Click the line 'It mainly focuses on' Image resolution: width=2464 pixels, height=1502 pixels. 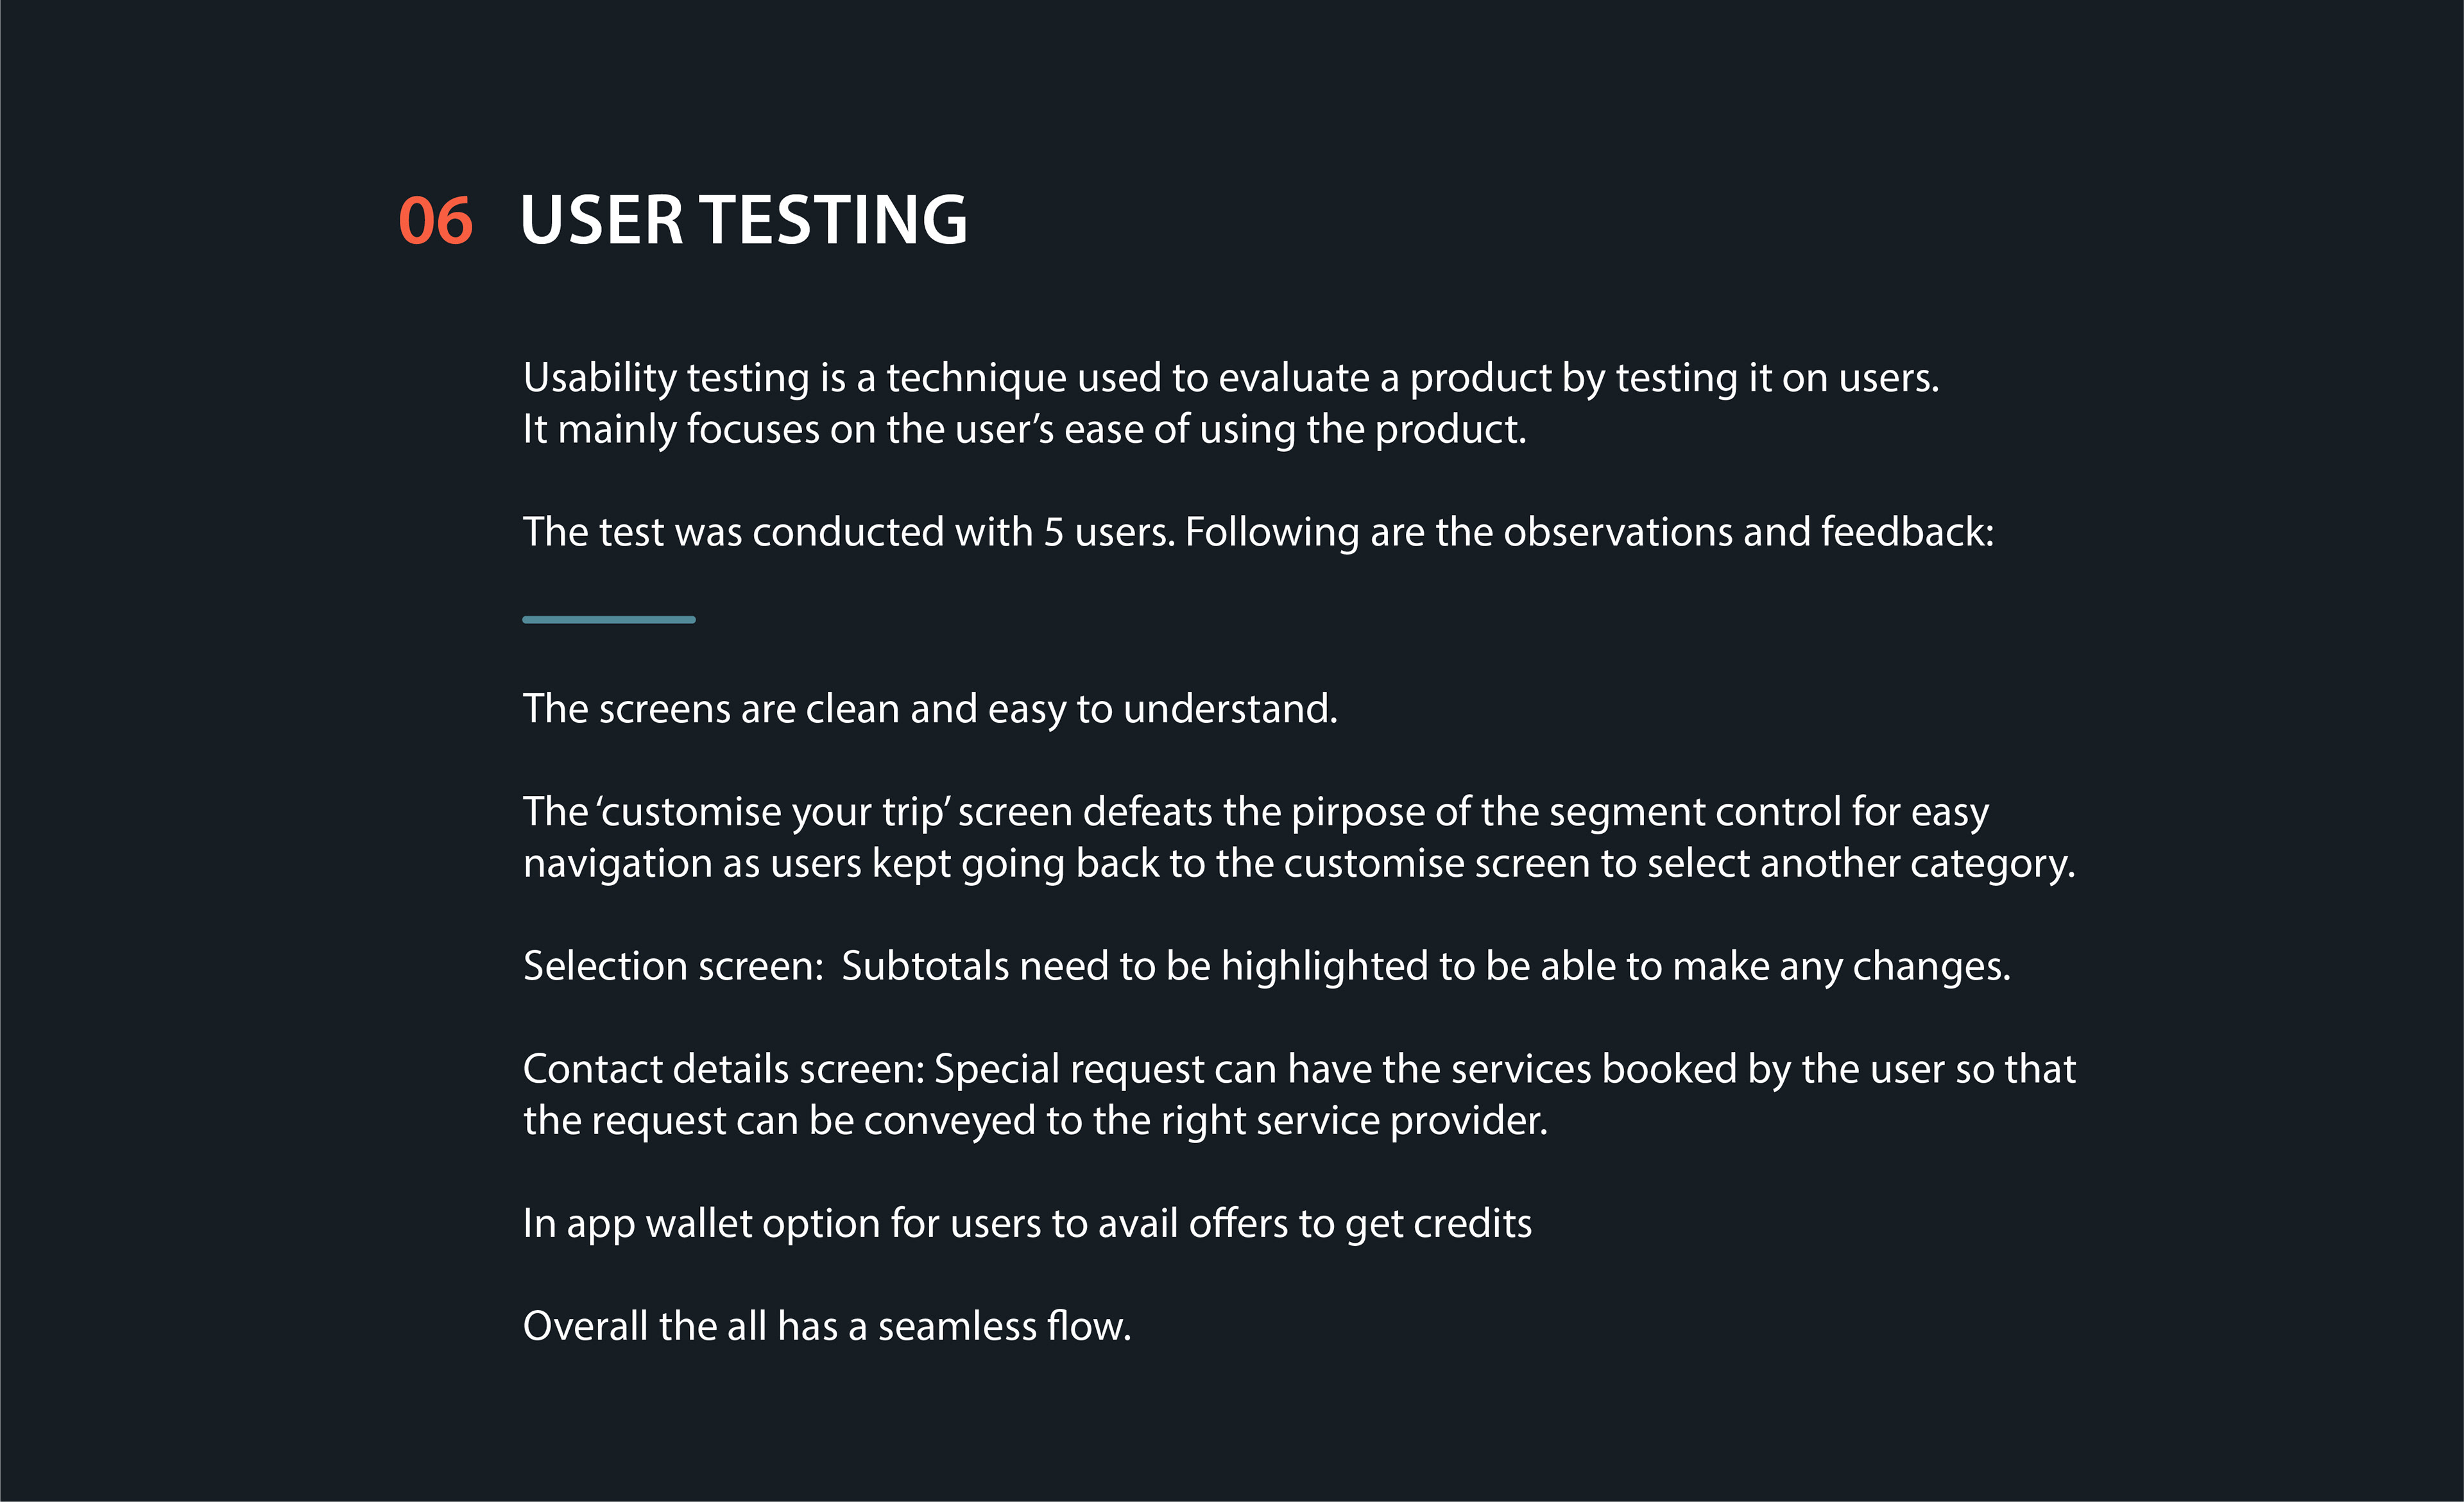coord(1025,430)
